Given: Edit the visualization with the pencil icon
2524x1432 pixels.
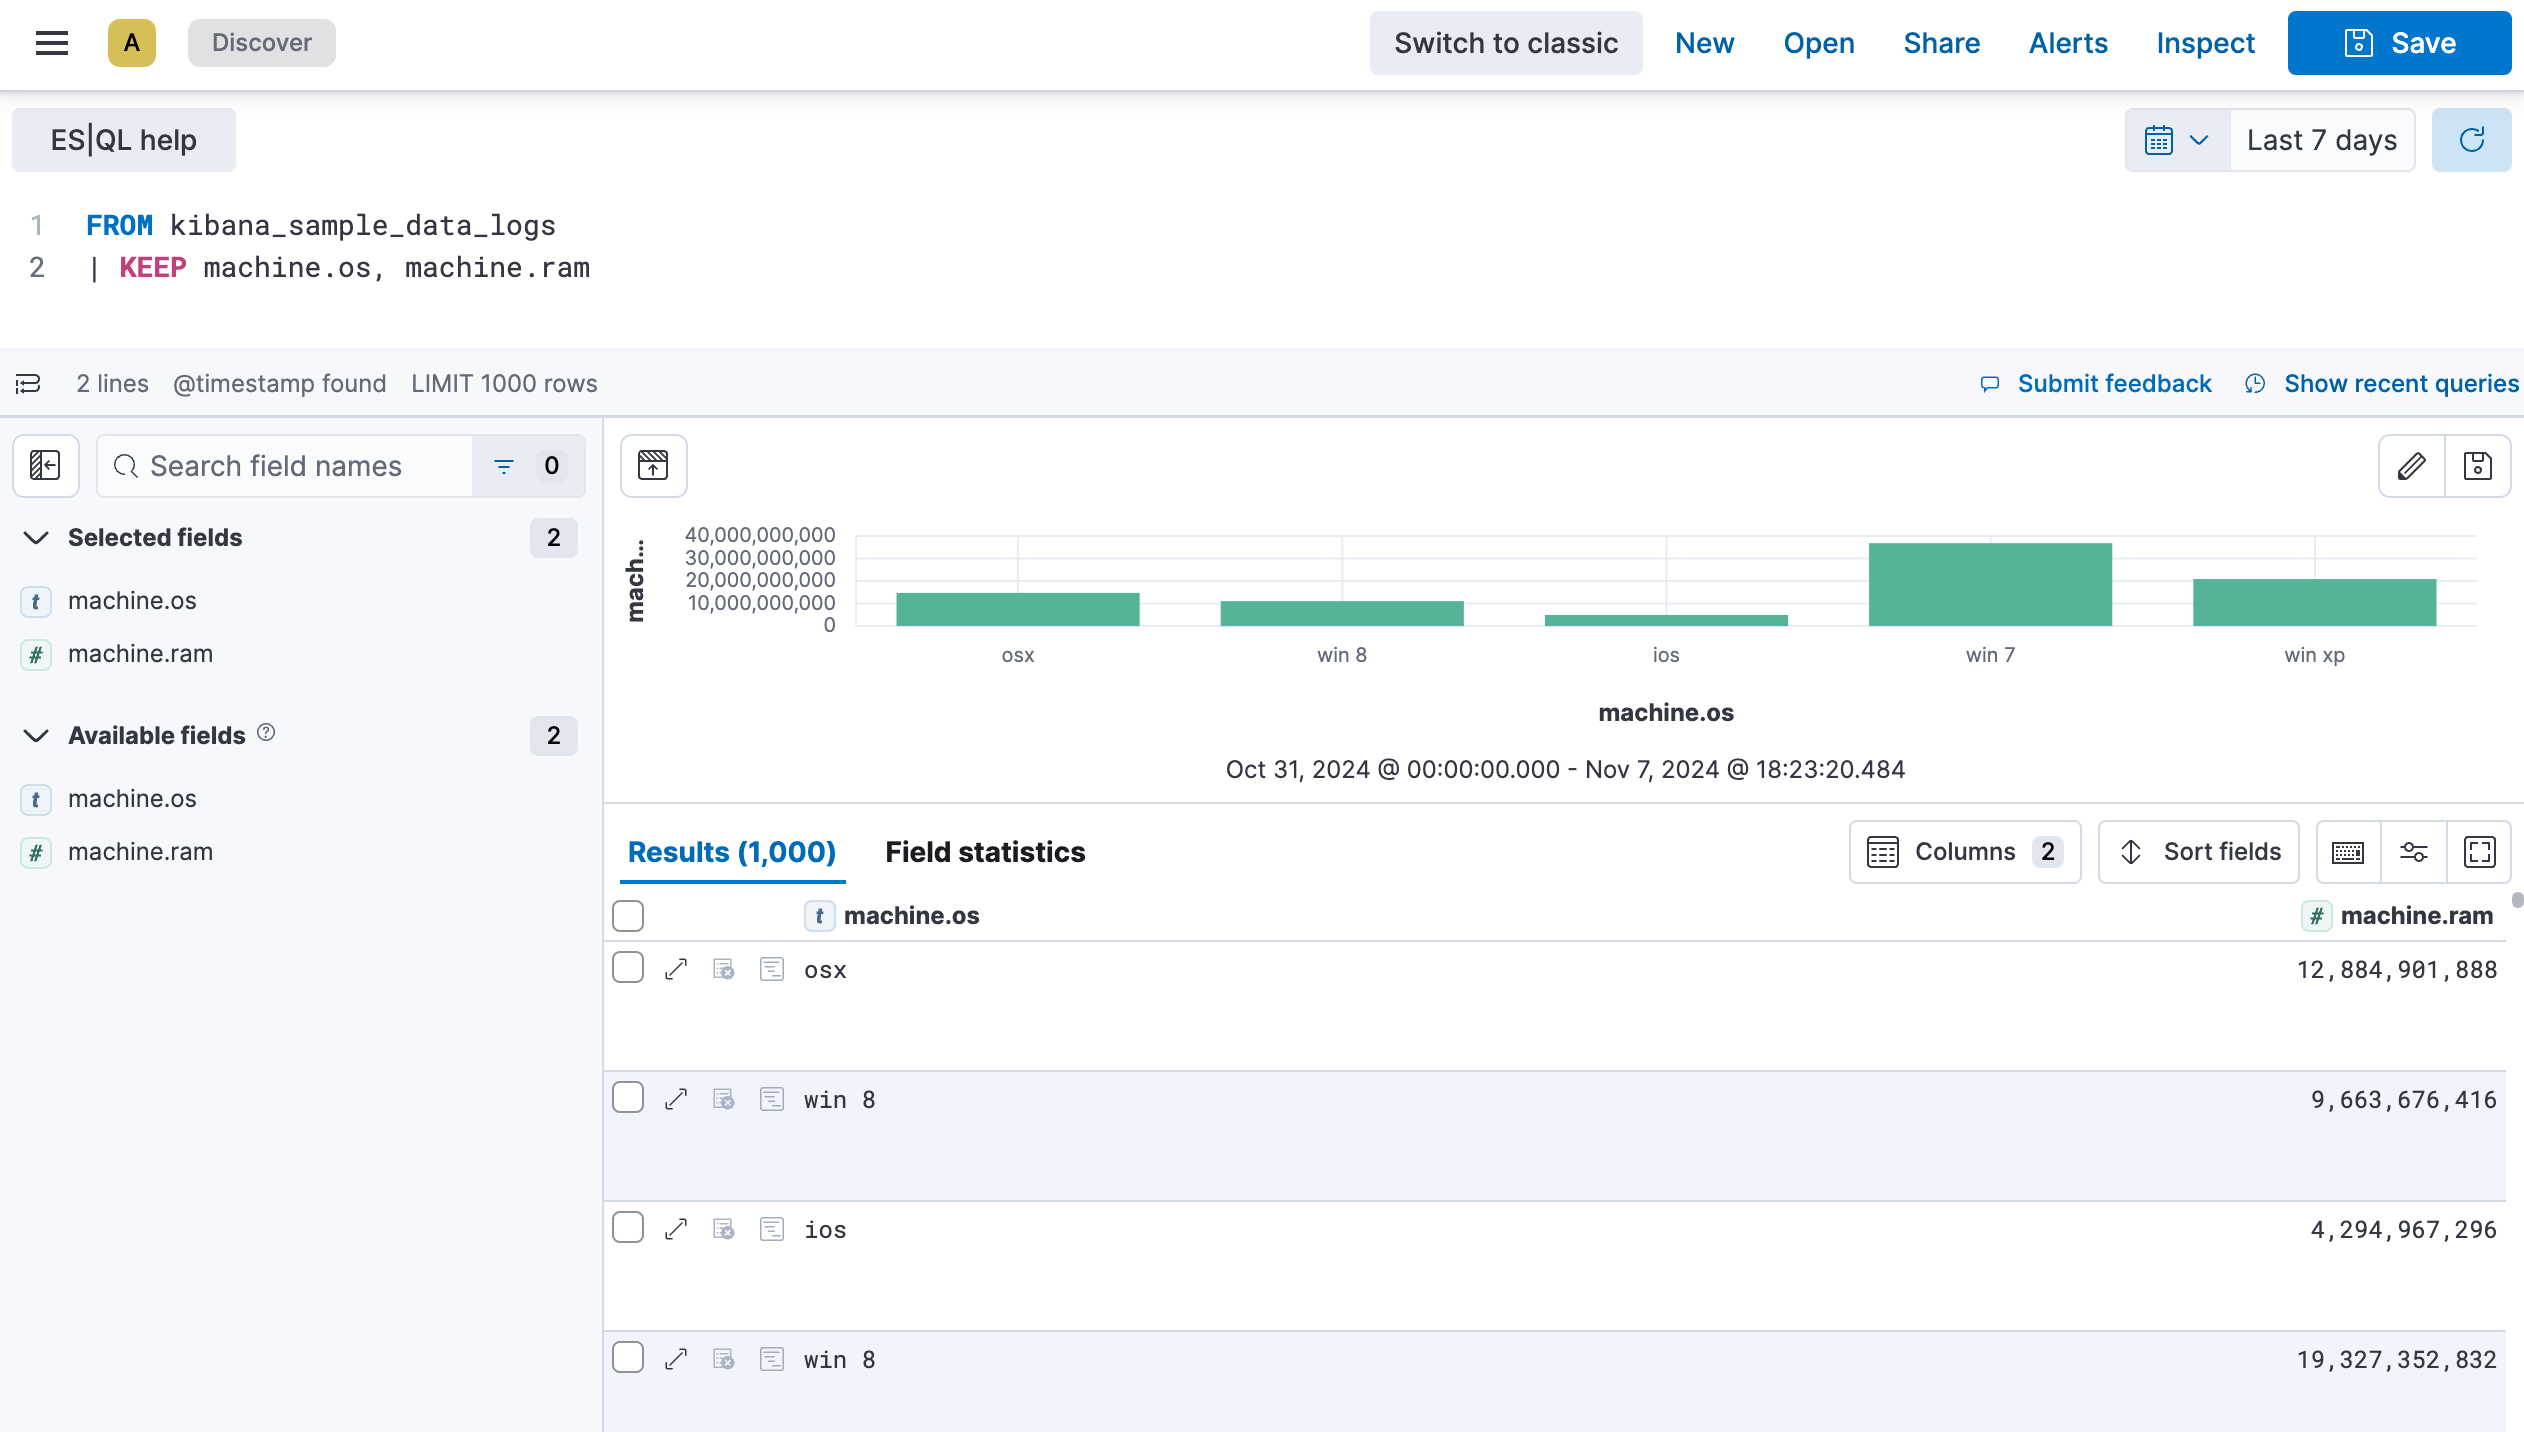Looking at the screenshot, I should tap(2411, 466).
